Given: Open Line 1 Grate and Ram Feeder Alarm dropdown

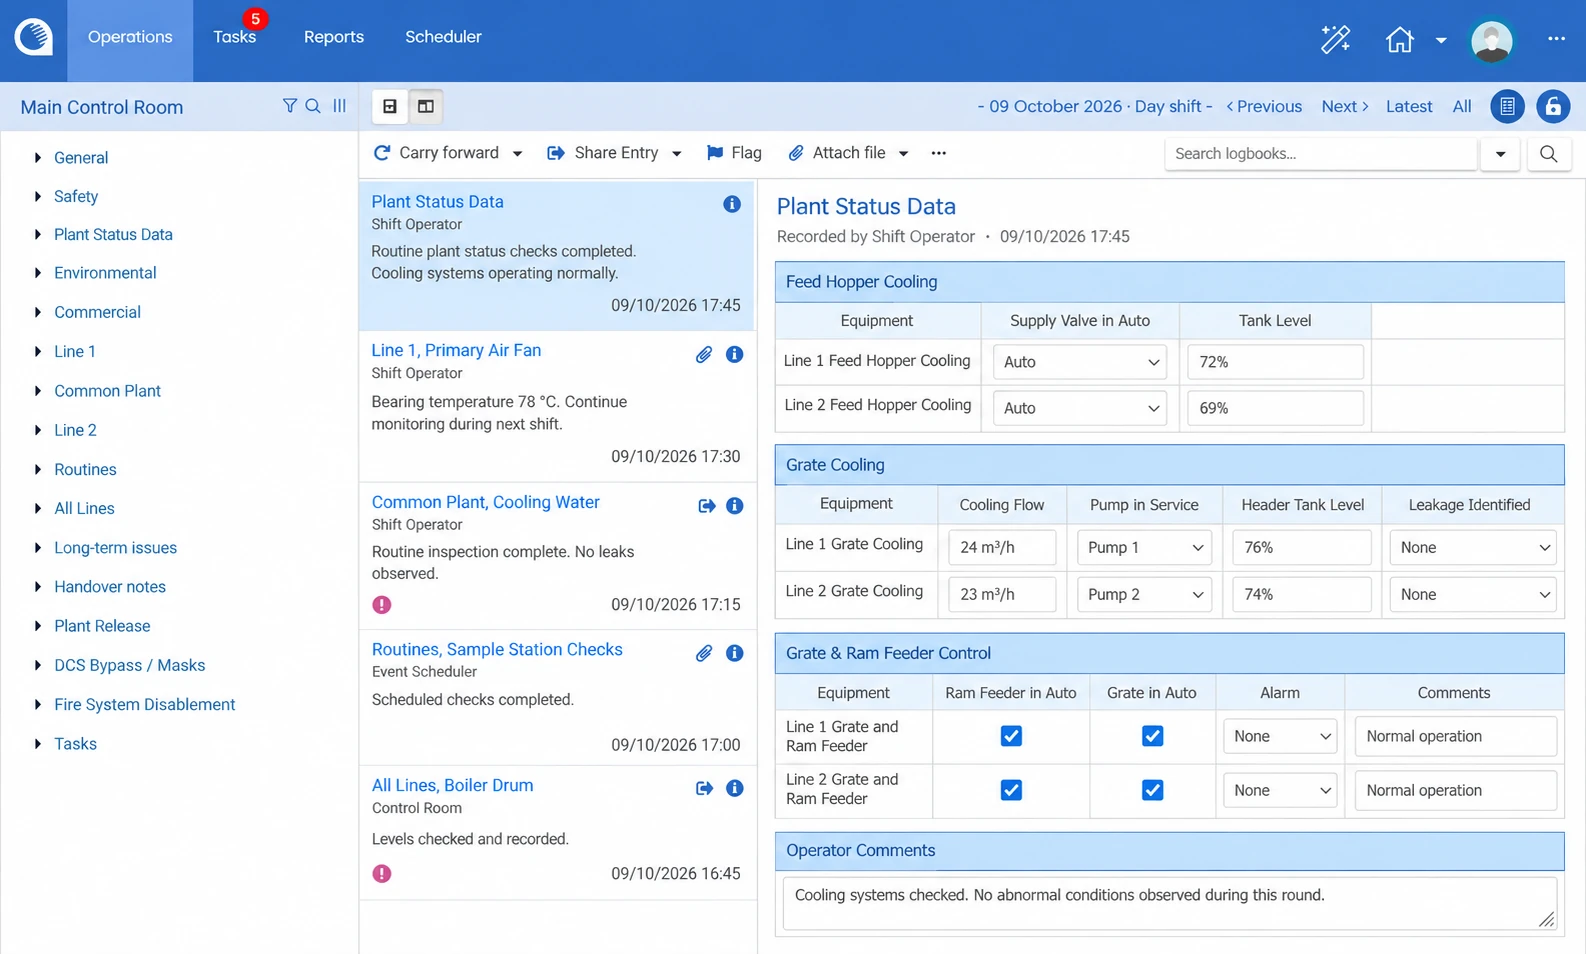Looking at the screenshot, I should pyautogui.click(x=1280, y=737).
